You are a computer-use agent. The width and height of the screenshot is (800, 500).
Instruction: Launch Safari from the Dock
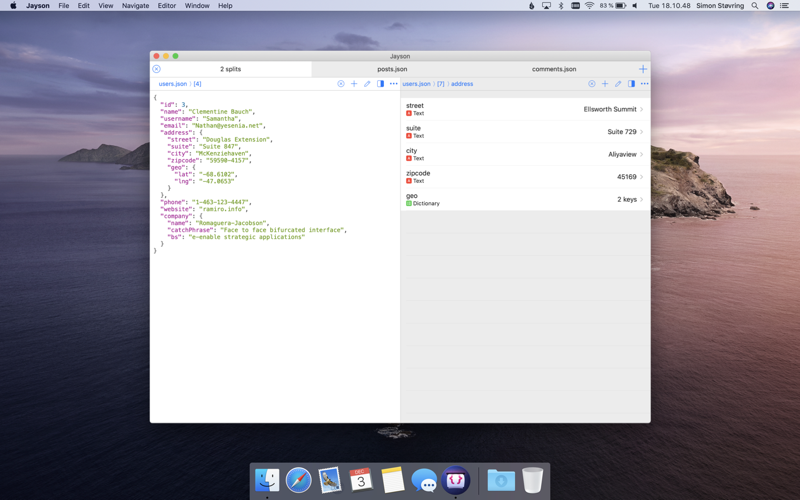coord(298,480)
